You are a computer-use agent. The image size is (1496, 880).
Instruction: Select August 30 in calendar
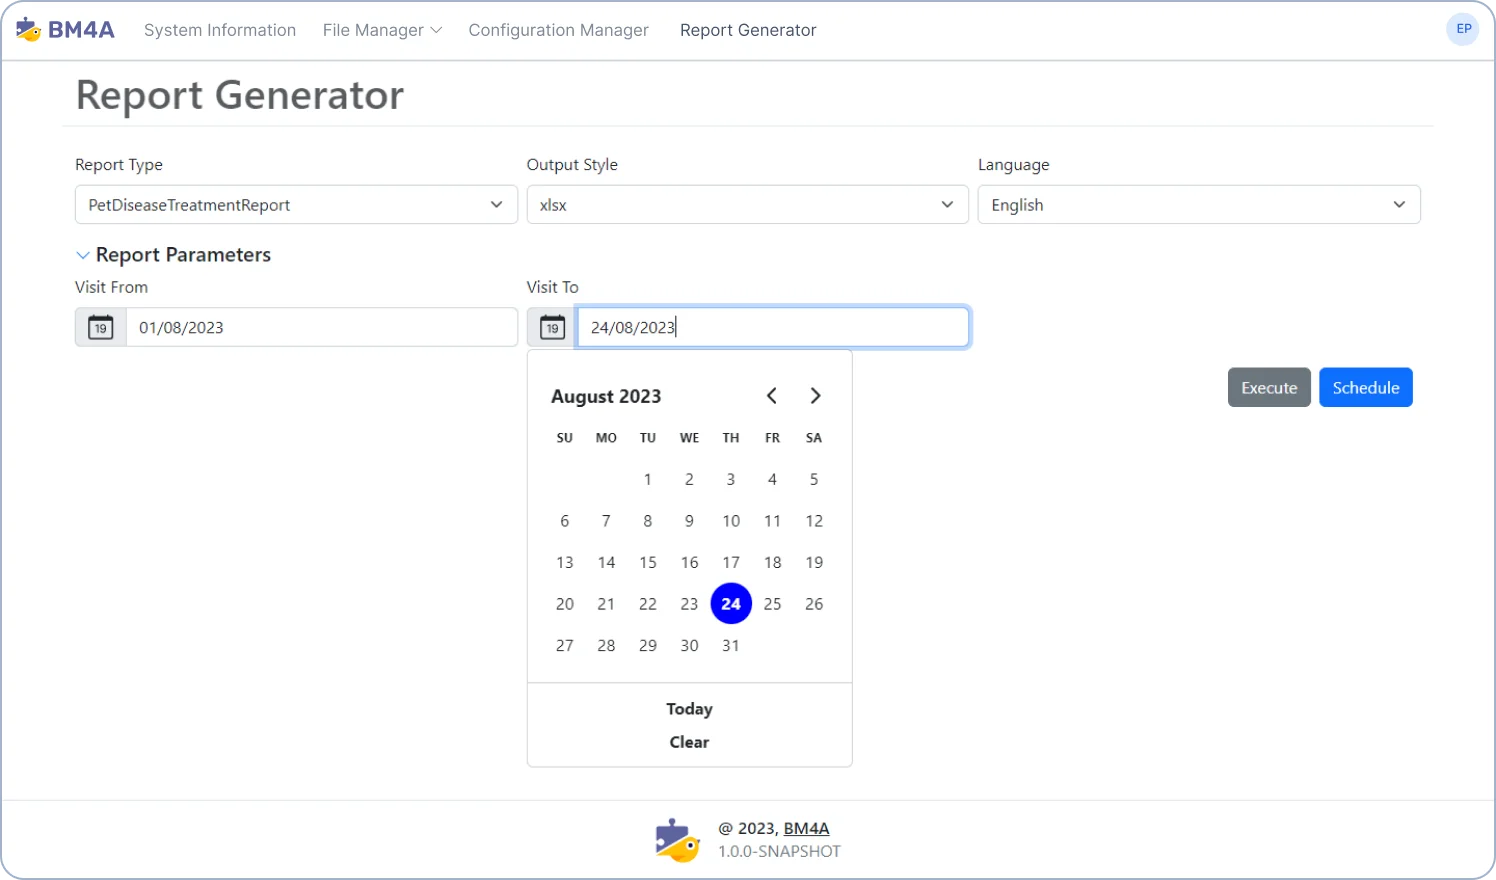pyautogui.click(x=689, y=646)
